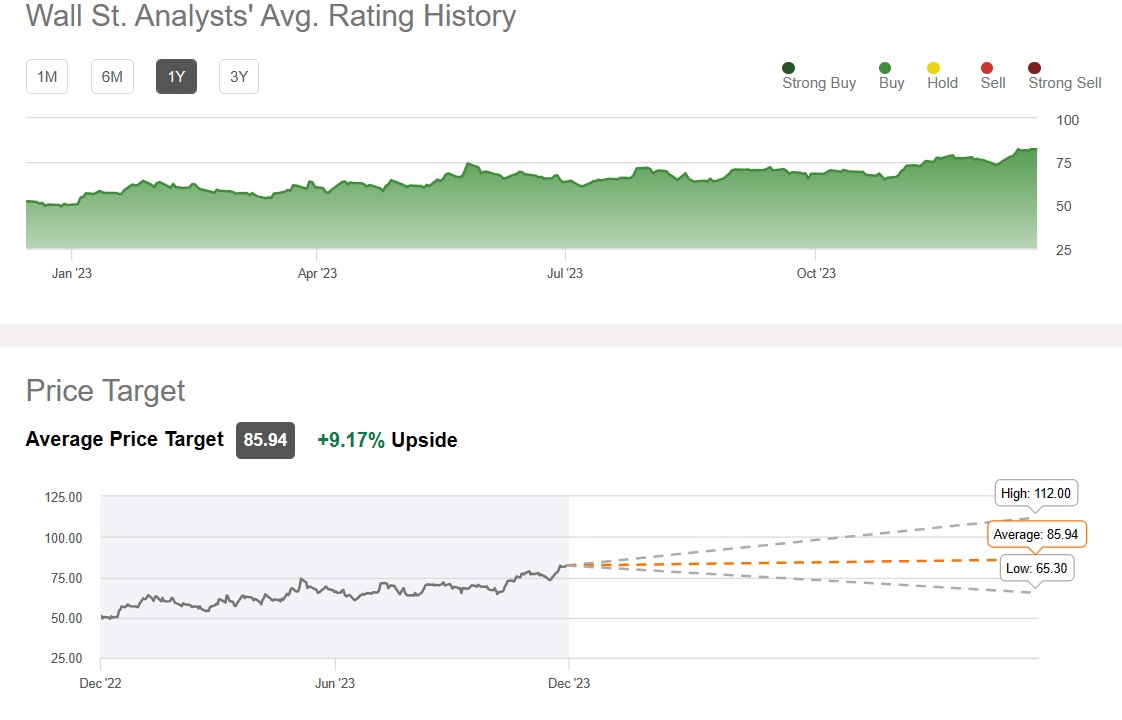
Task: Click the yellow Hold legend dot
Action: coord(934,68)
